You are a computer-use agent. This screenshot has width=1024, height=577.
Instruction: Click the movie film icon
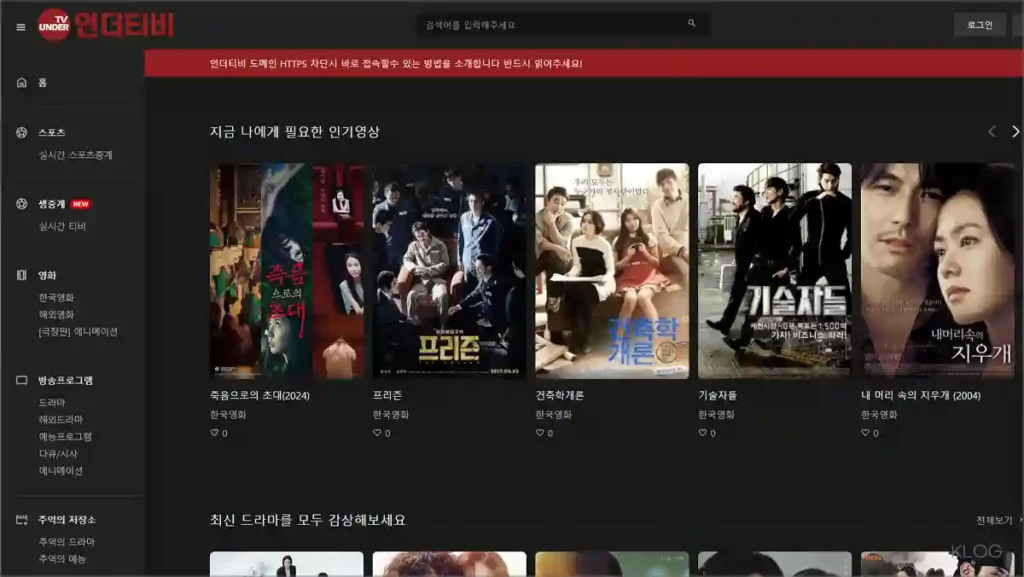click(x=22, y=275)
